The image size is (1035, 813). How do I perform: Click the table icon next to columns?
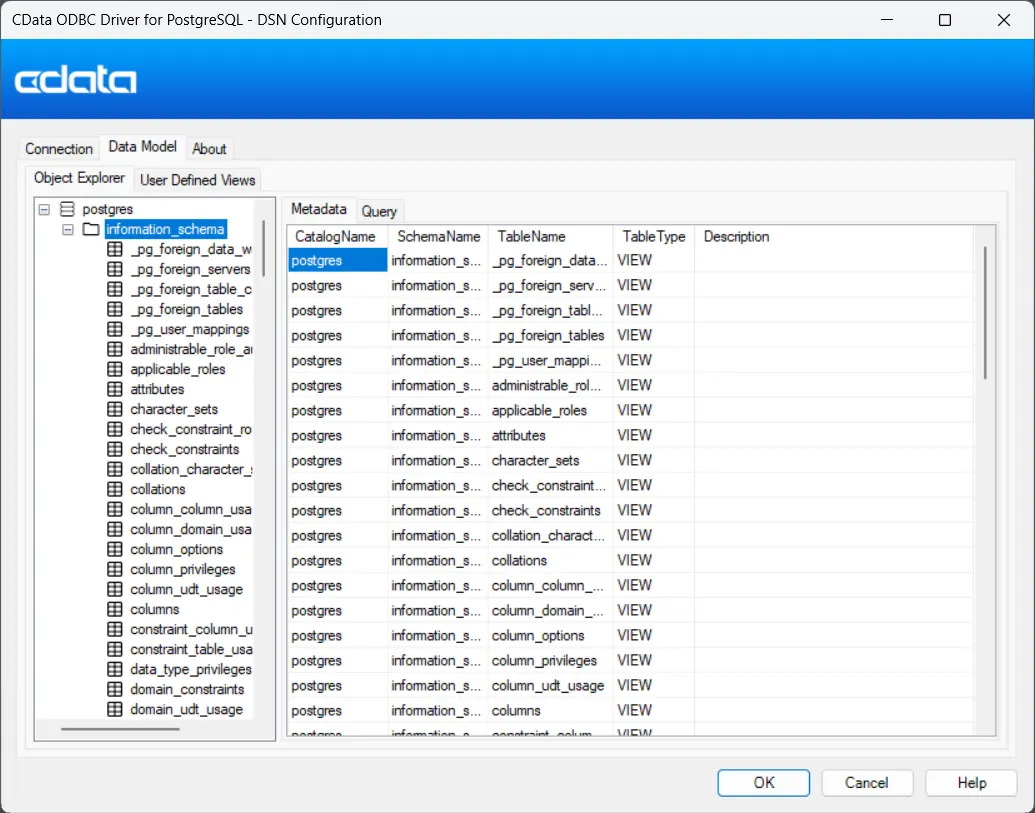115,609
